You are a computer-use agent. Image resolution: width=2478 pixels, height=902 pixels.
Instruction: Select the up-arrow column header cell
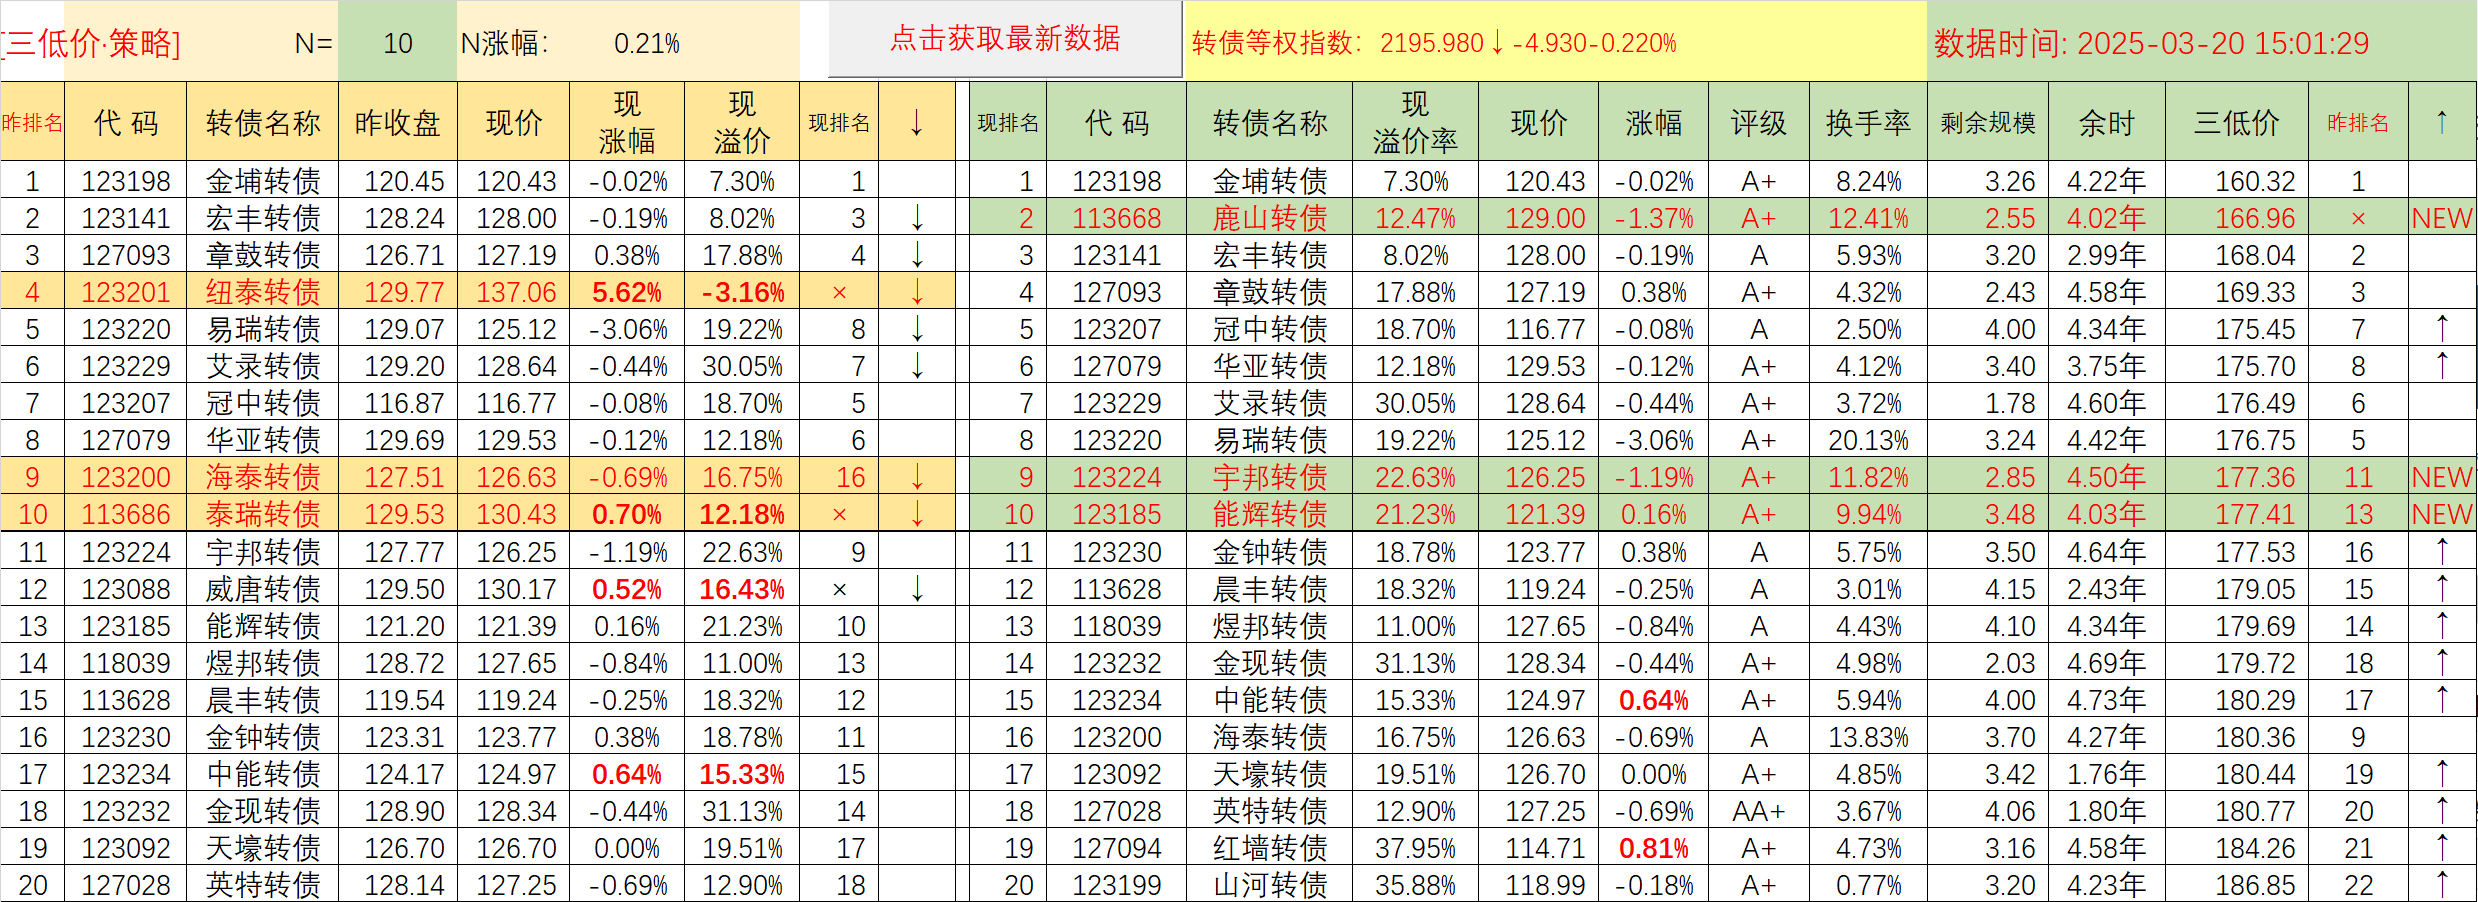click(2442, 123)
